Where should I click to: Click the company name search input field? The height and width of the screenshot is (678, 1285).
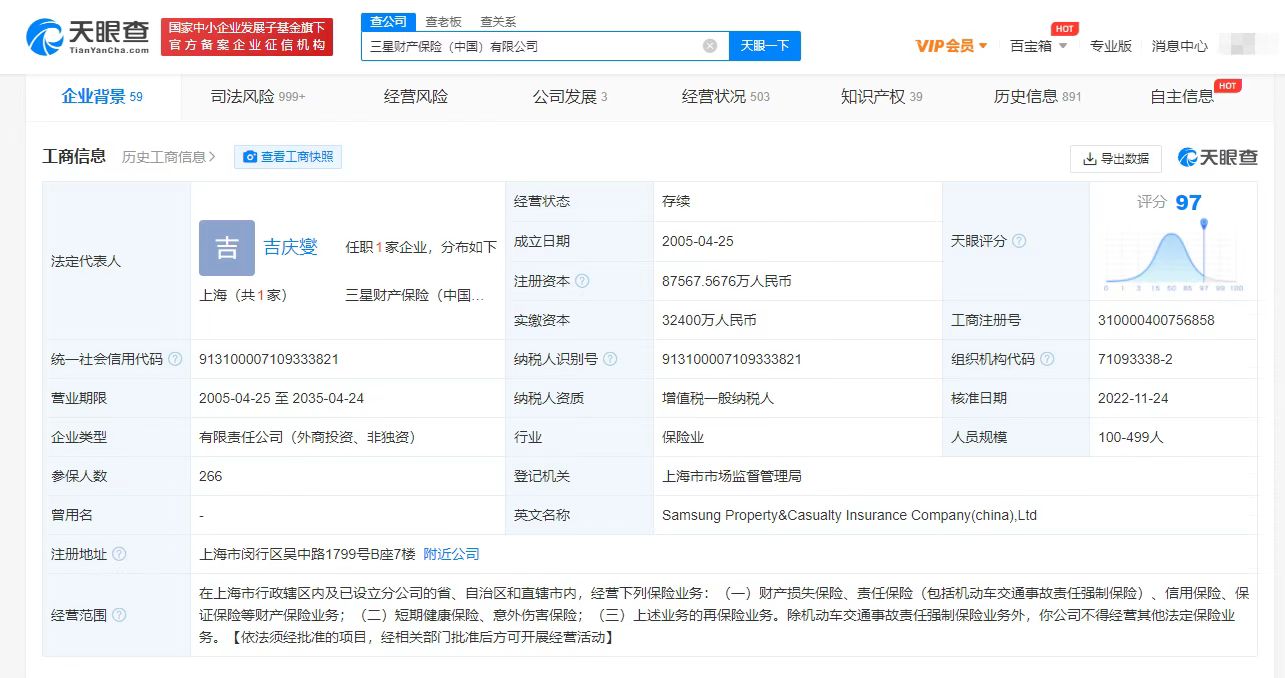[540, 45]
